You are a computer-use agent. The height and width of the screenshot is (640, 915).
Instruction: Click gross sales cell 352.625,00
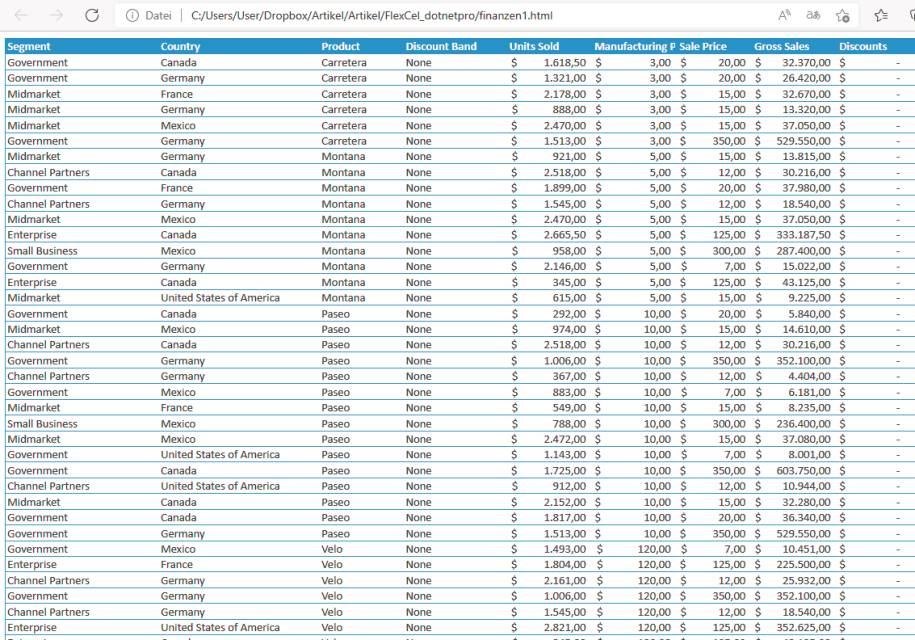tap(803, 628)
